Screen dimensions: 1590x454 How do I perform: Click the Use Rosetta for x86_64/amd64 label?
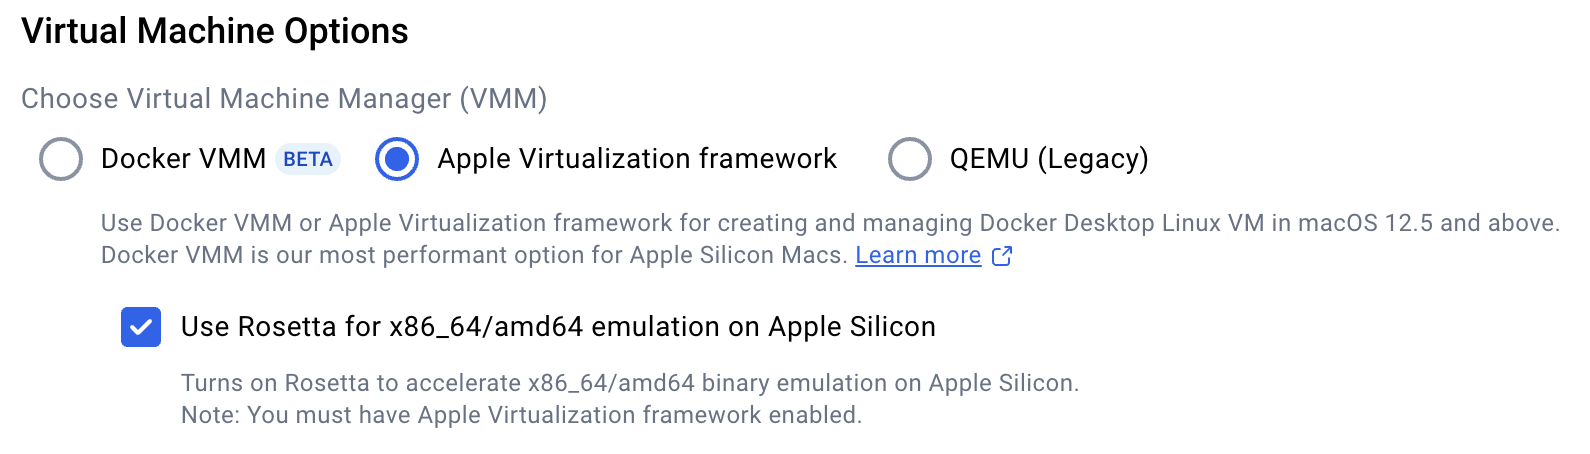pos(558,327)
